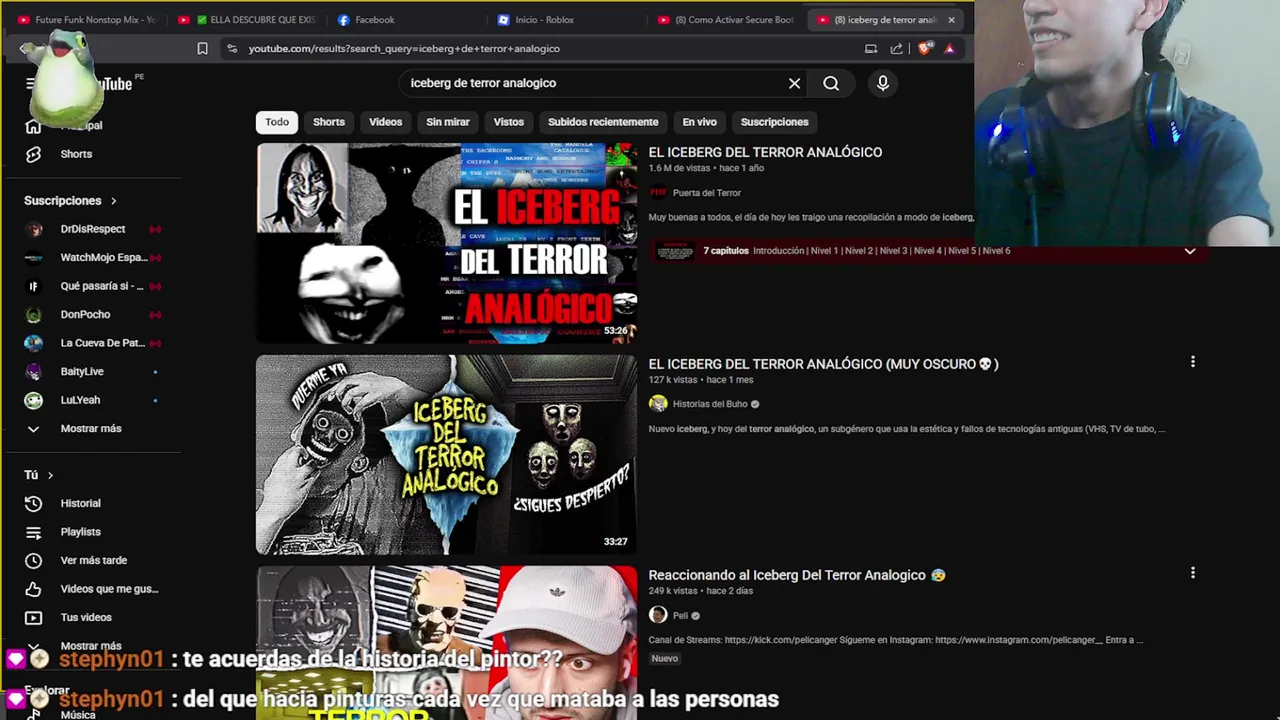Clear the search query with the X
The width and height of the screenshot is (1280, 720).
pos(794,83)
